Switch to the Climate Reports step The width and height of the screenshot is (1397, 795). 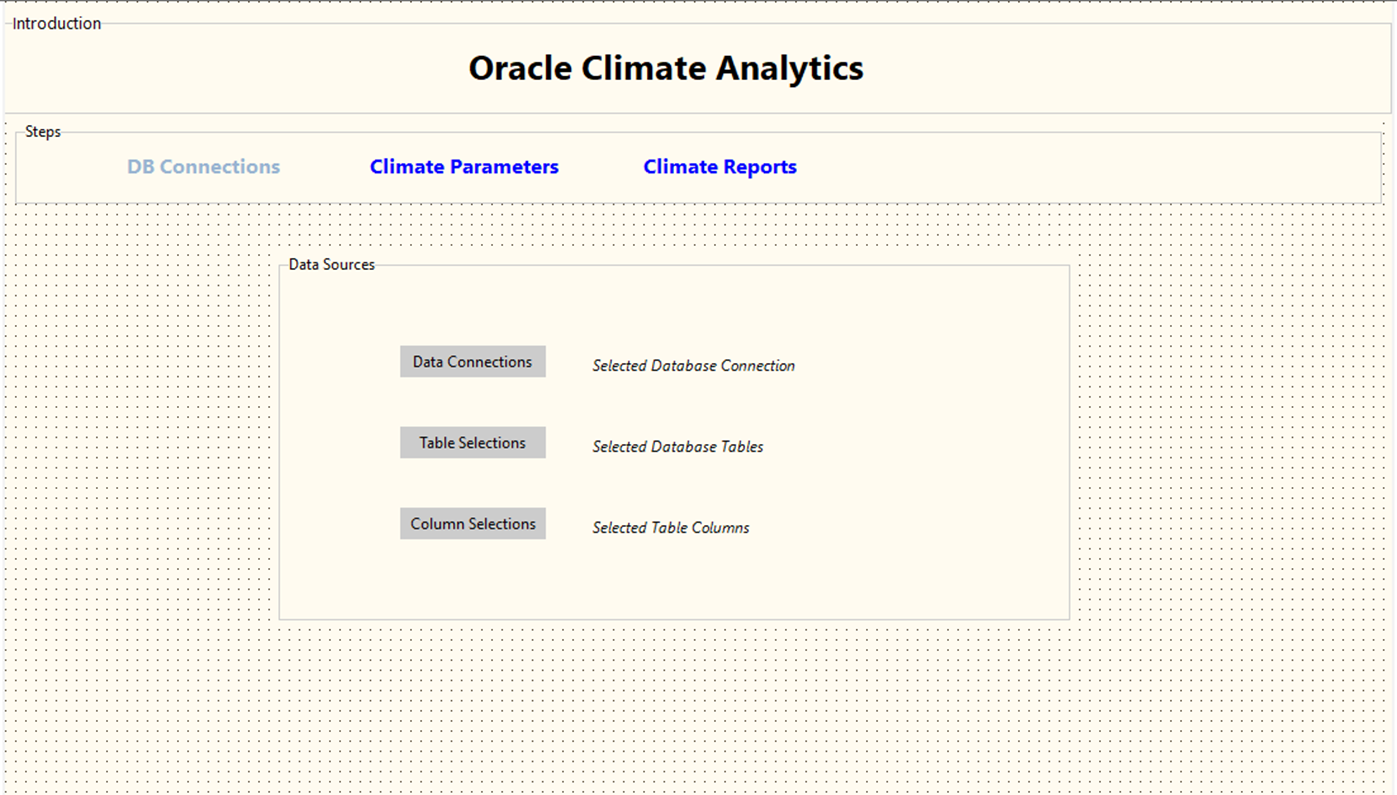tap(719, 167)
